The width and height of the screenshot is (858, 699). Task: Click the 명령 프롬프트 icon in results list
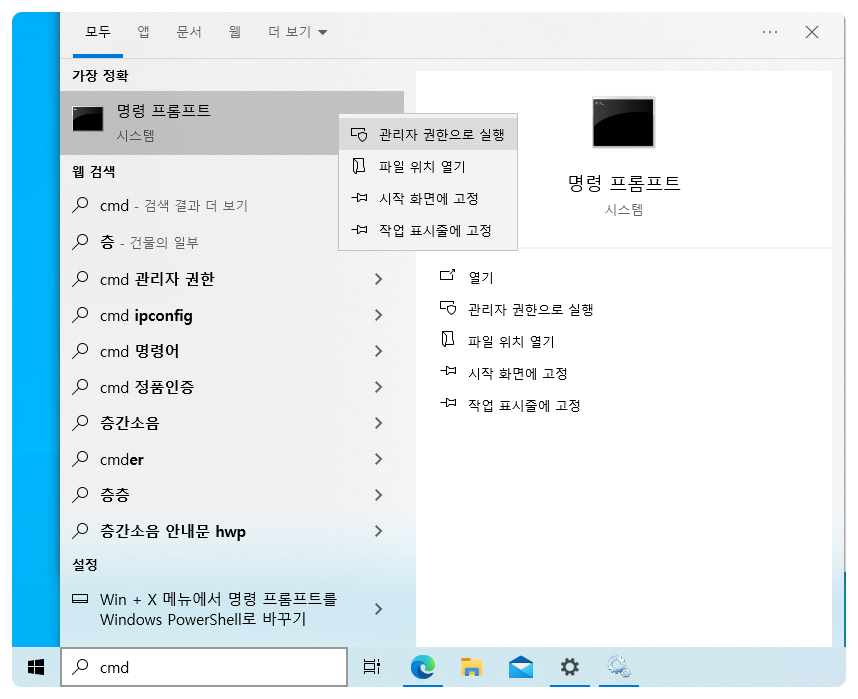88,119
